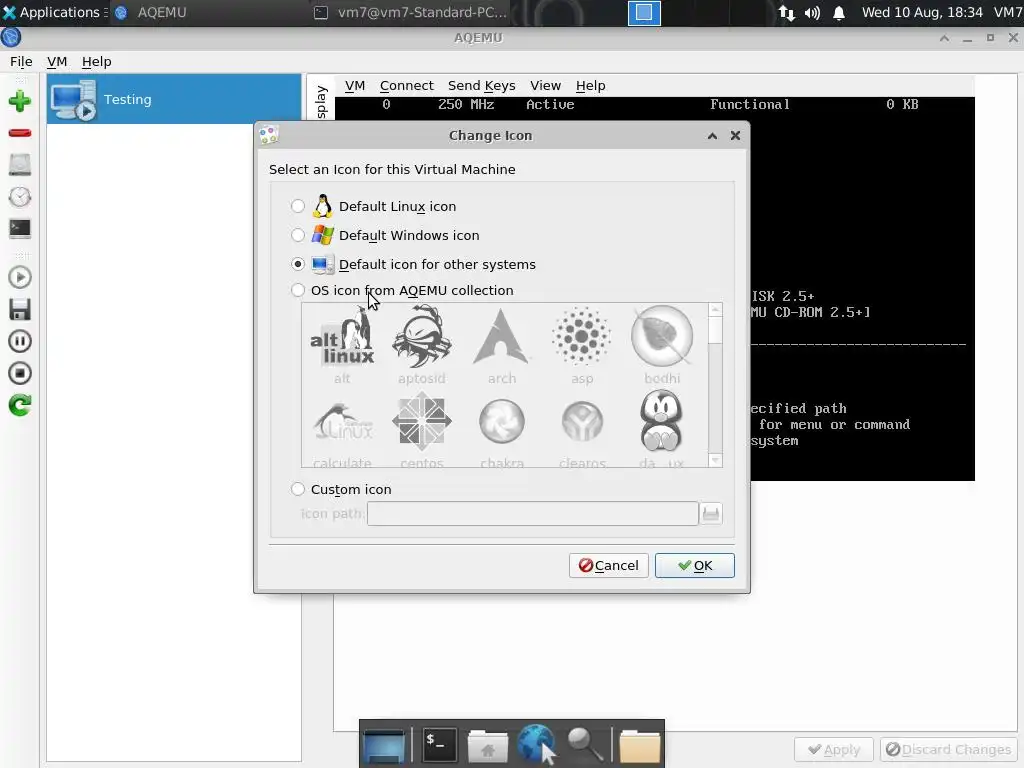Click the browse icon next to icon path
Image resolution: width=1024 pixels, height=768 pixels.
point(711,513)
